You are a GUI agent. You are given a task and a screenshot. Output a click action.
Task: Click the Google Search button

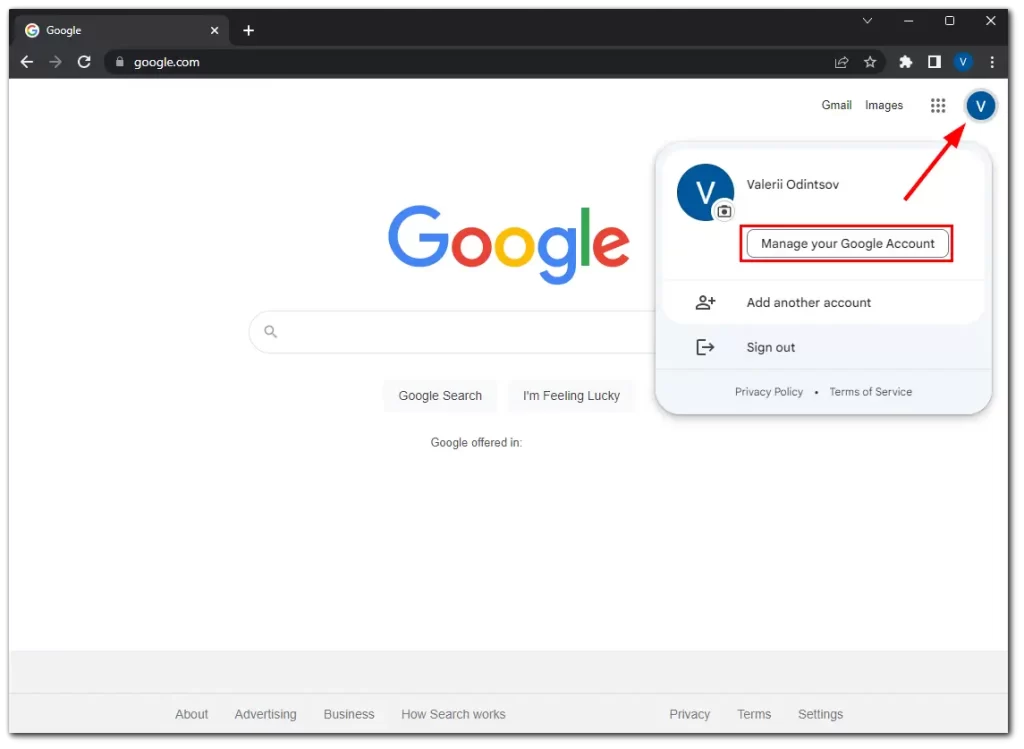click(441, 396)
